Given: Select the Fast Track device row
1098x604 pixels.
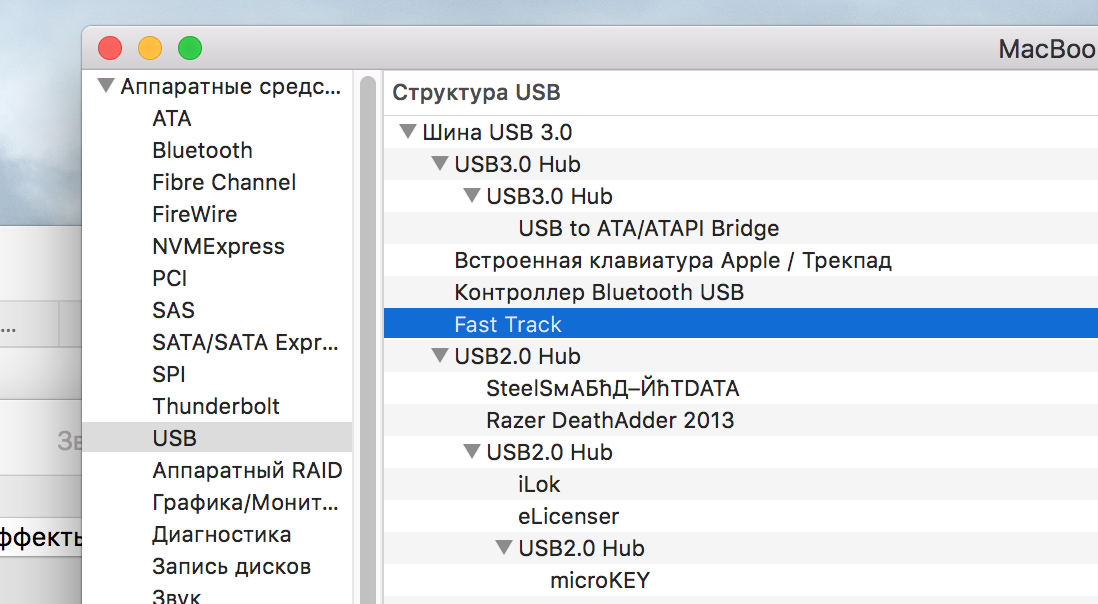Looking at the screenshot, I should [741, 324].
